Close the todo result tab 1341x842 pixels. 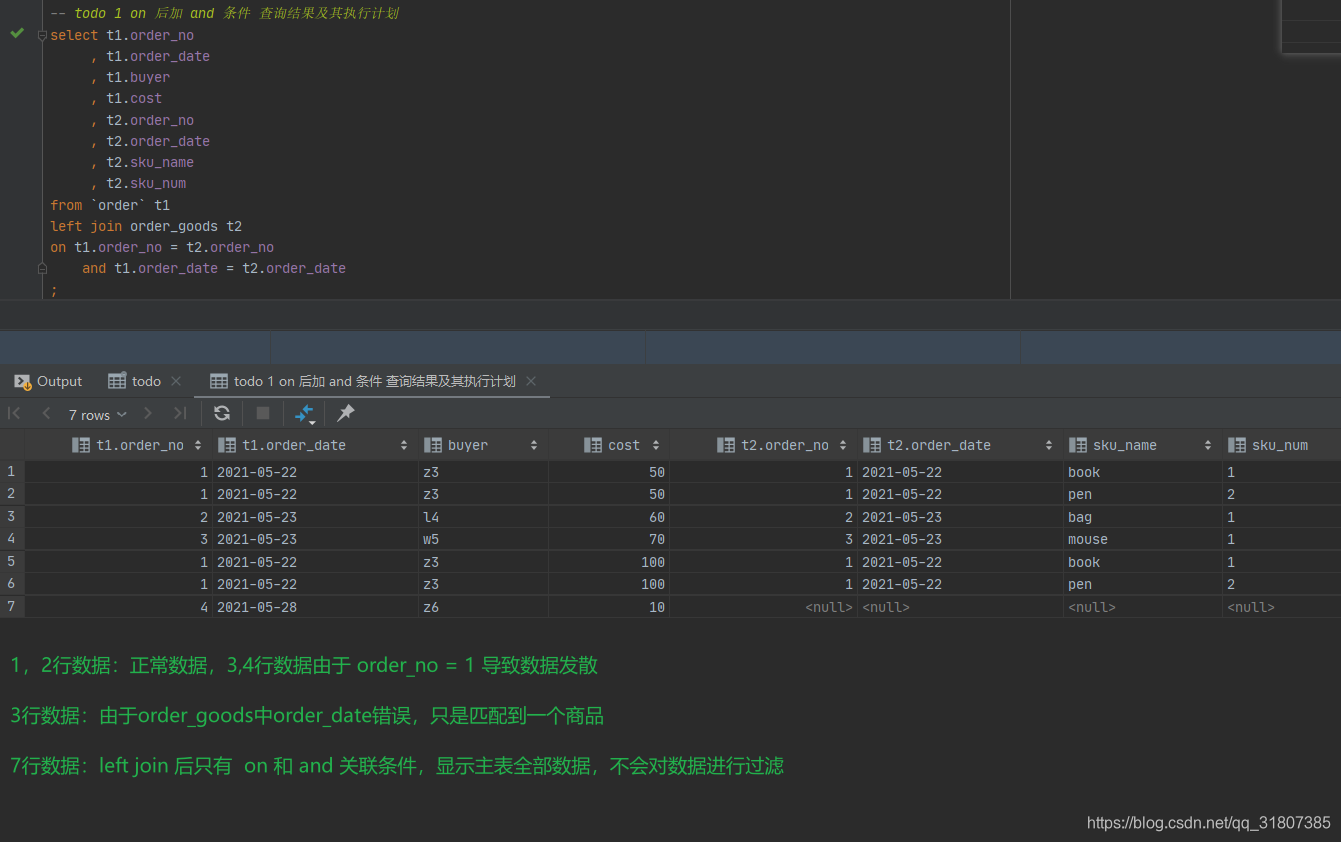click(x=176, y=381)
